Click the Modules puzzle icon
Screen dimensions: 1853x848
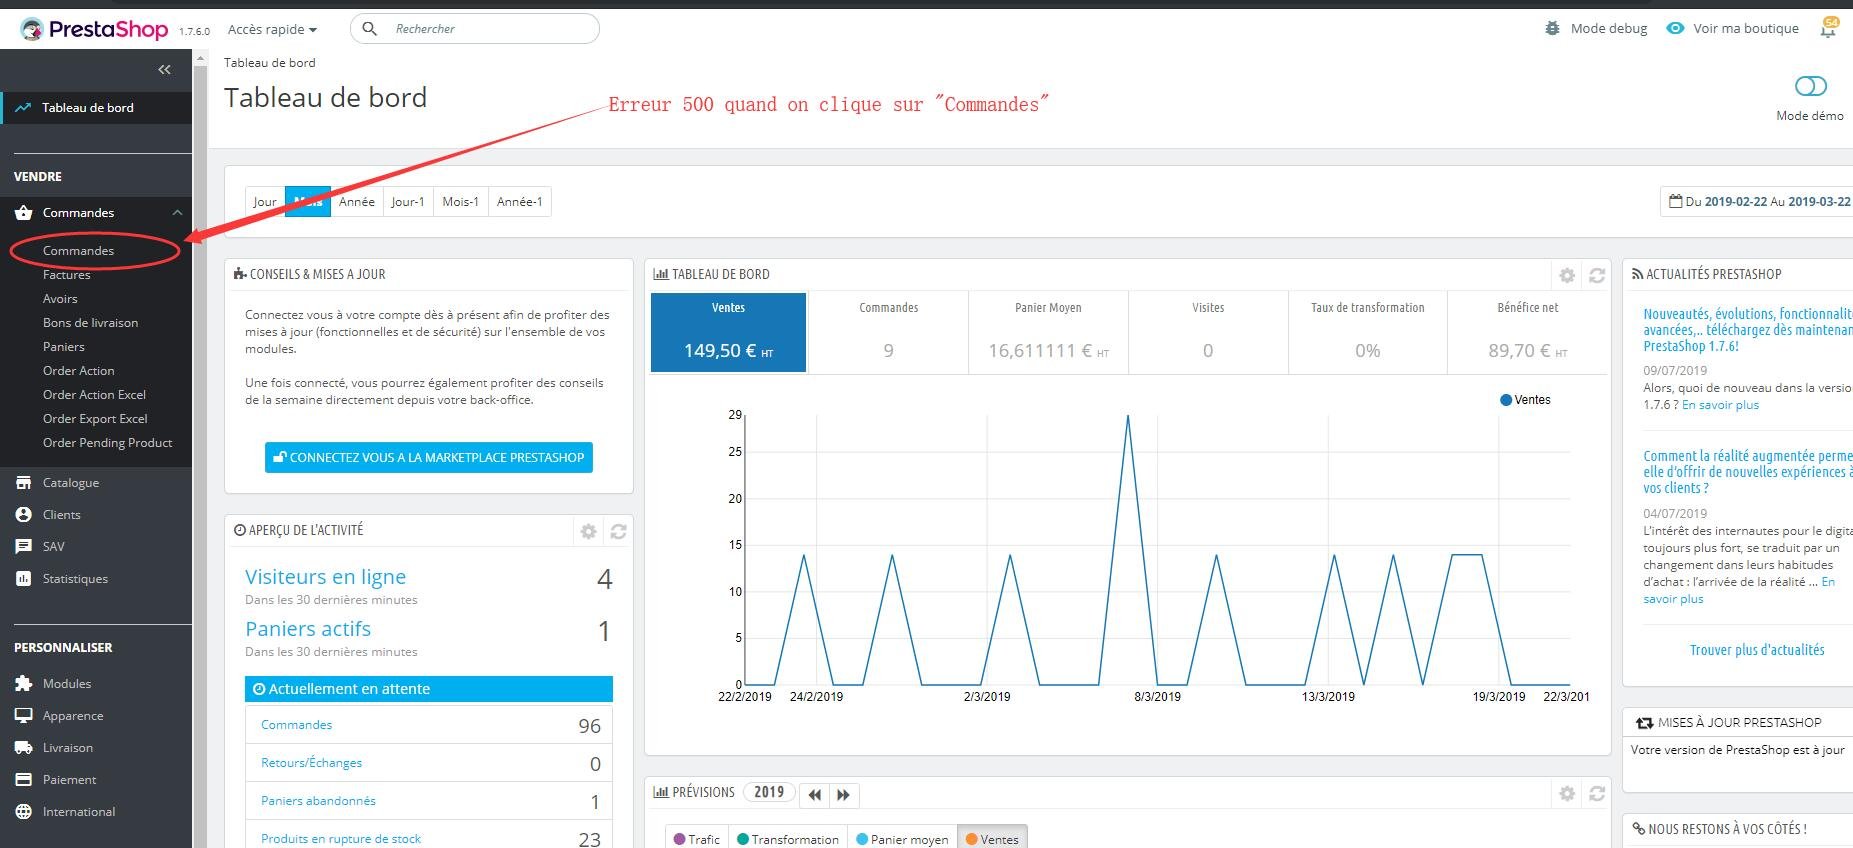pos(24,683)
